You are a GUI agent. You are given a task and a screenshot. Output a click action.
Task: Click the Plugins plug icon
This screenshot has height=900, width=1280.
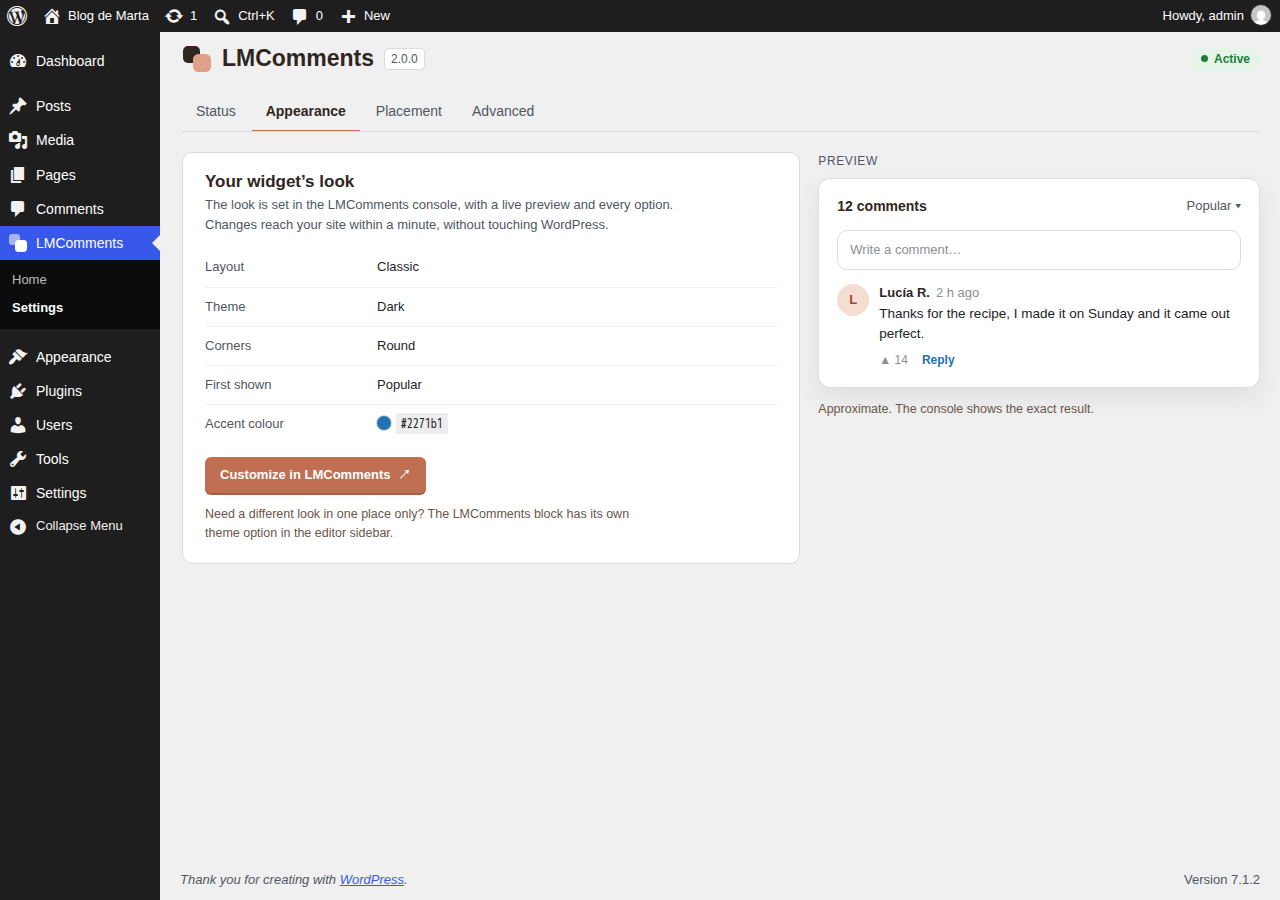18,391
